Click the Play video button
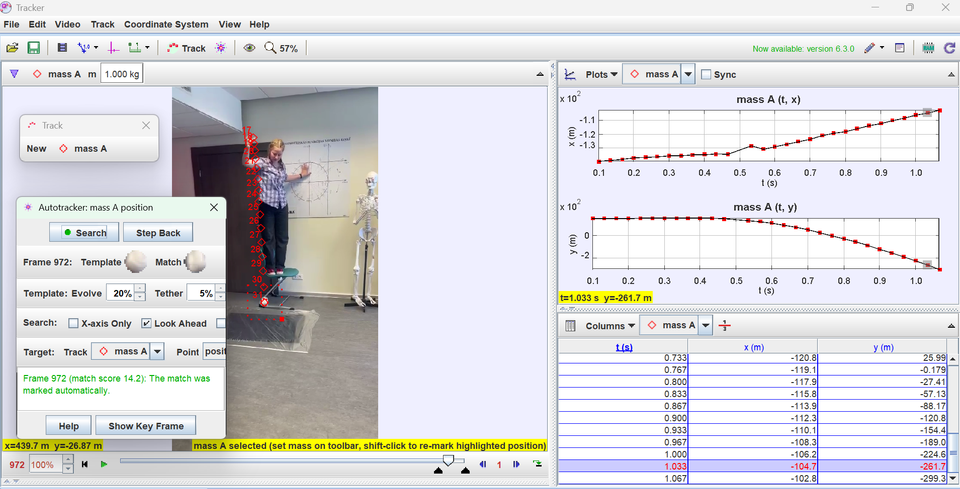This screenshot has width=960, height=489. coord(104,464)
